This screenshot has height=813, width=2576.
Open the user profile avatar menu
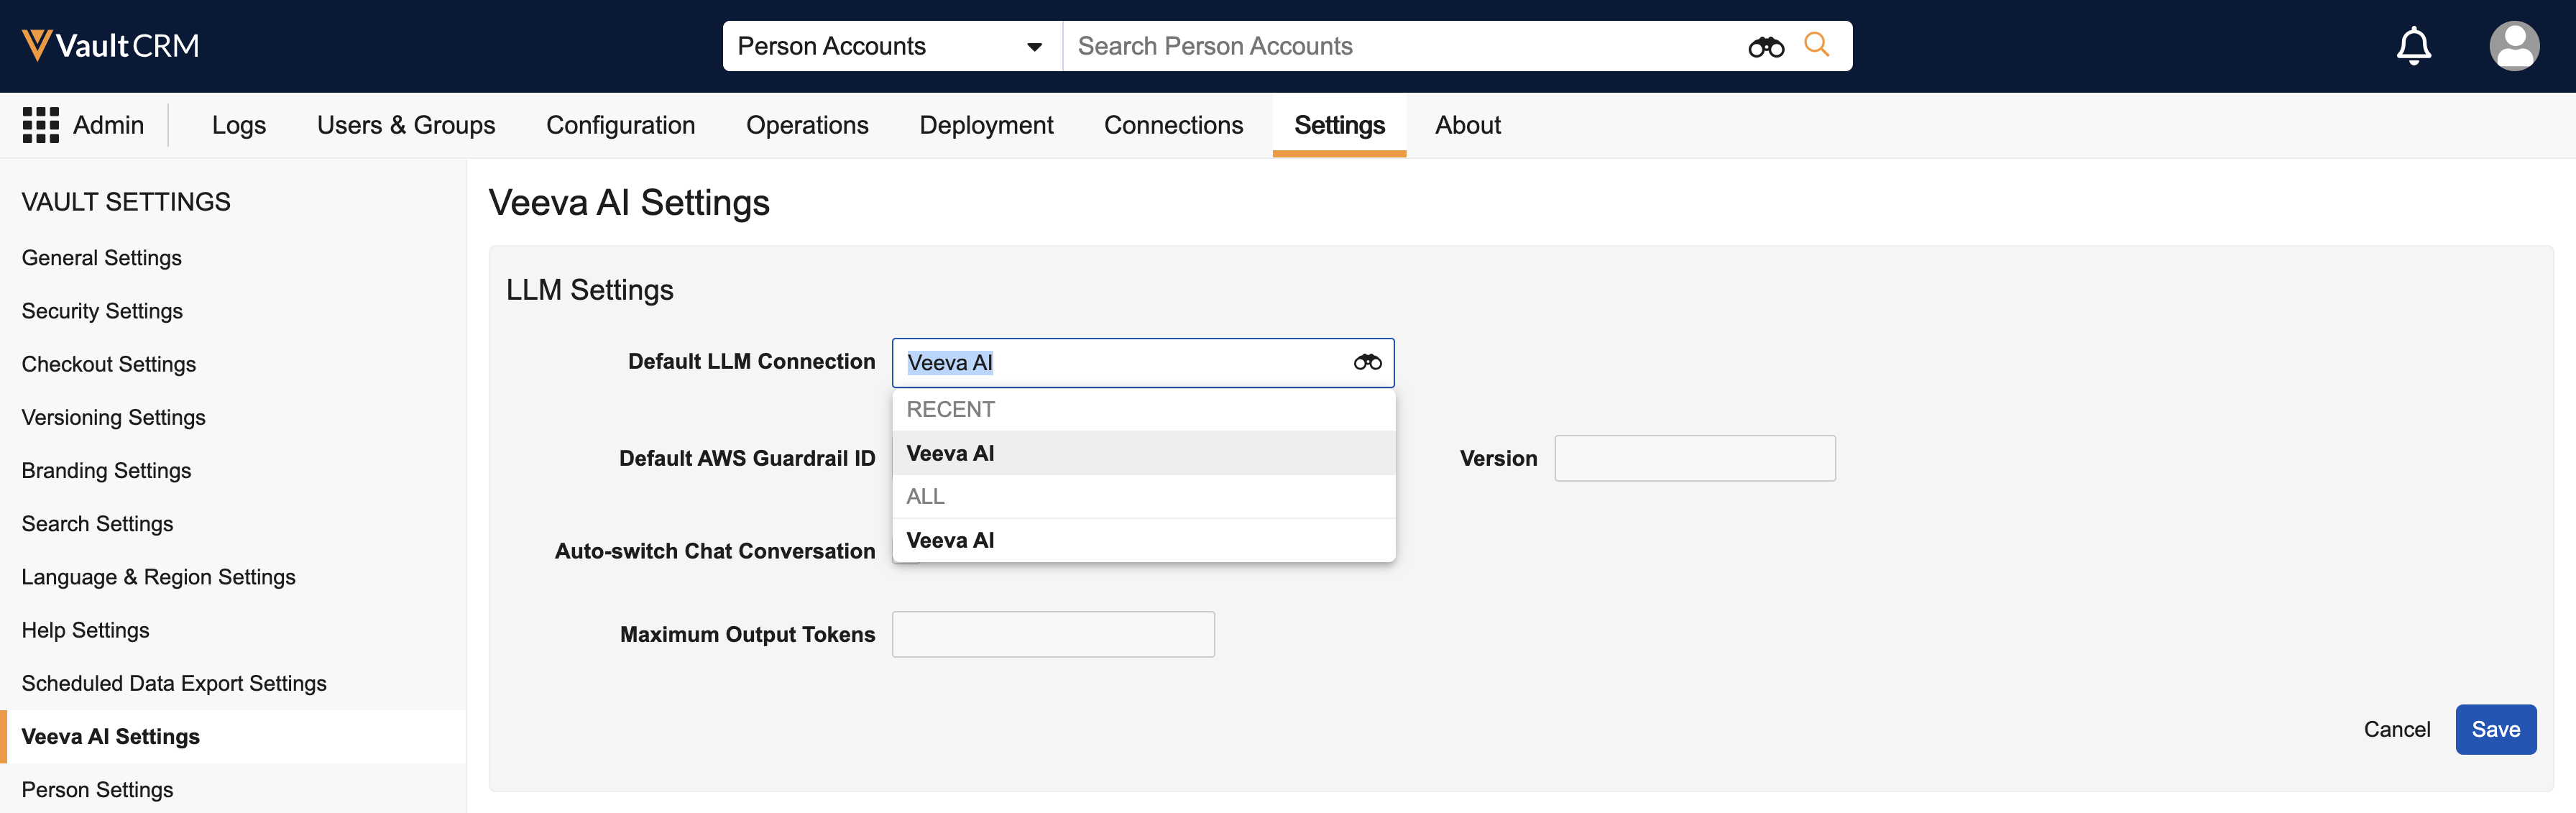coord(2513,46)
